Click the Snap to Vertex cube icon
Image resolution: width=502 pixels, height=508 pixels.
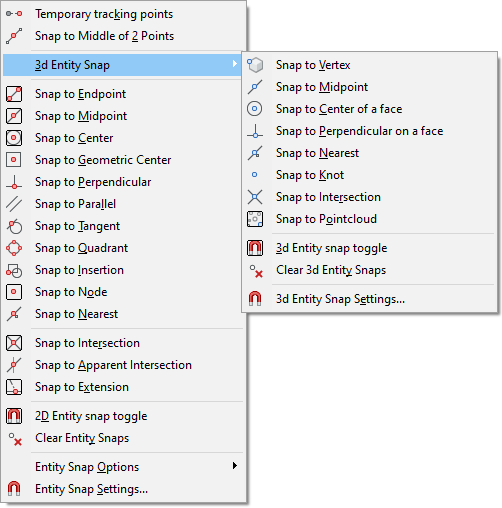point(255,65)
